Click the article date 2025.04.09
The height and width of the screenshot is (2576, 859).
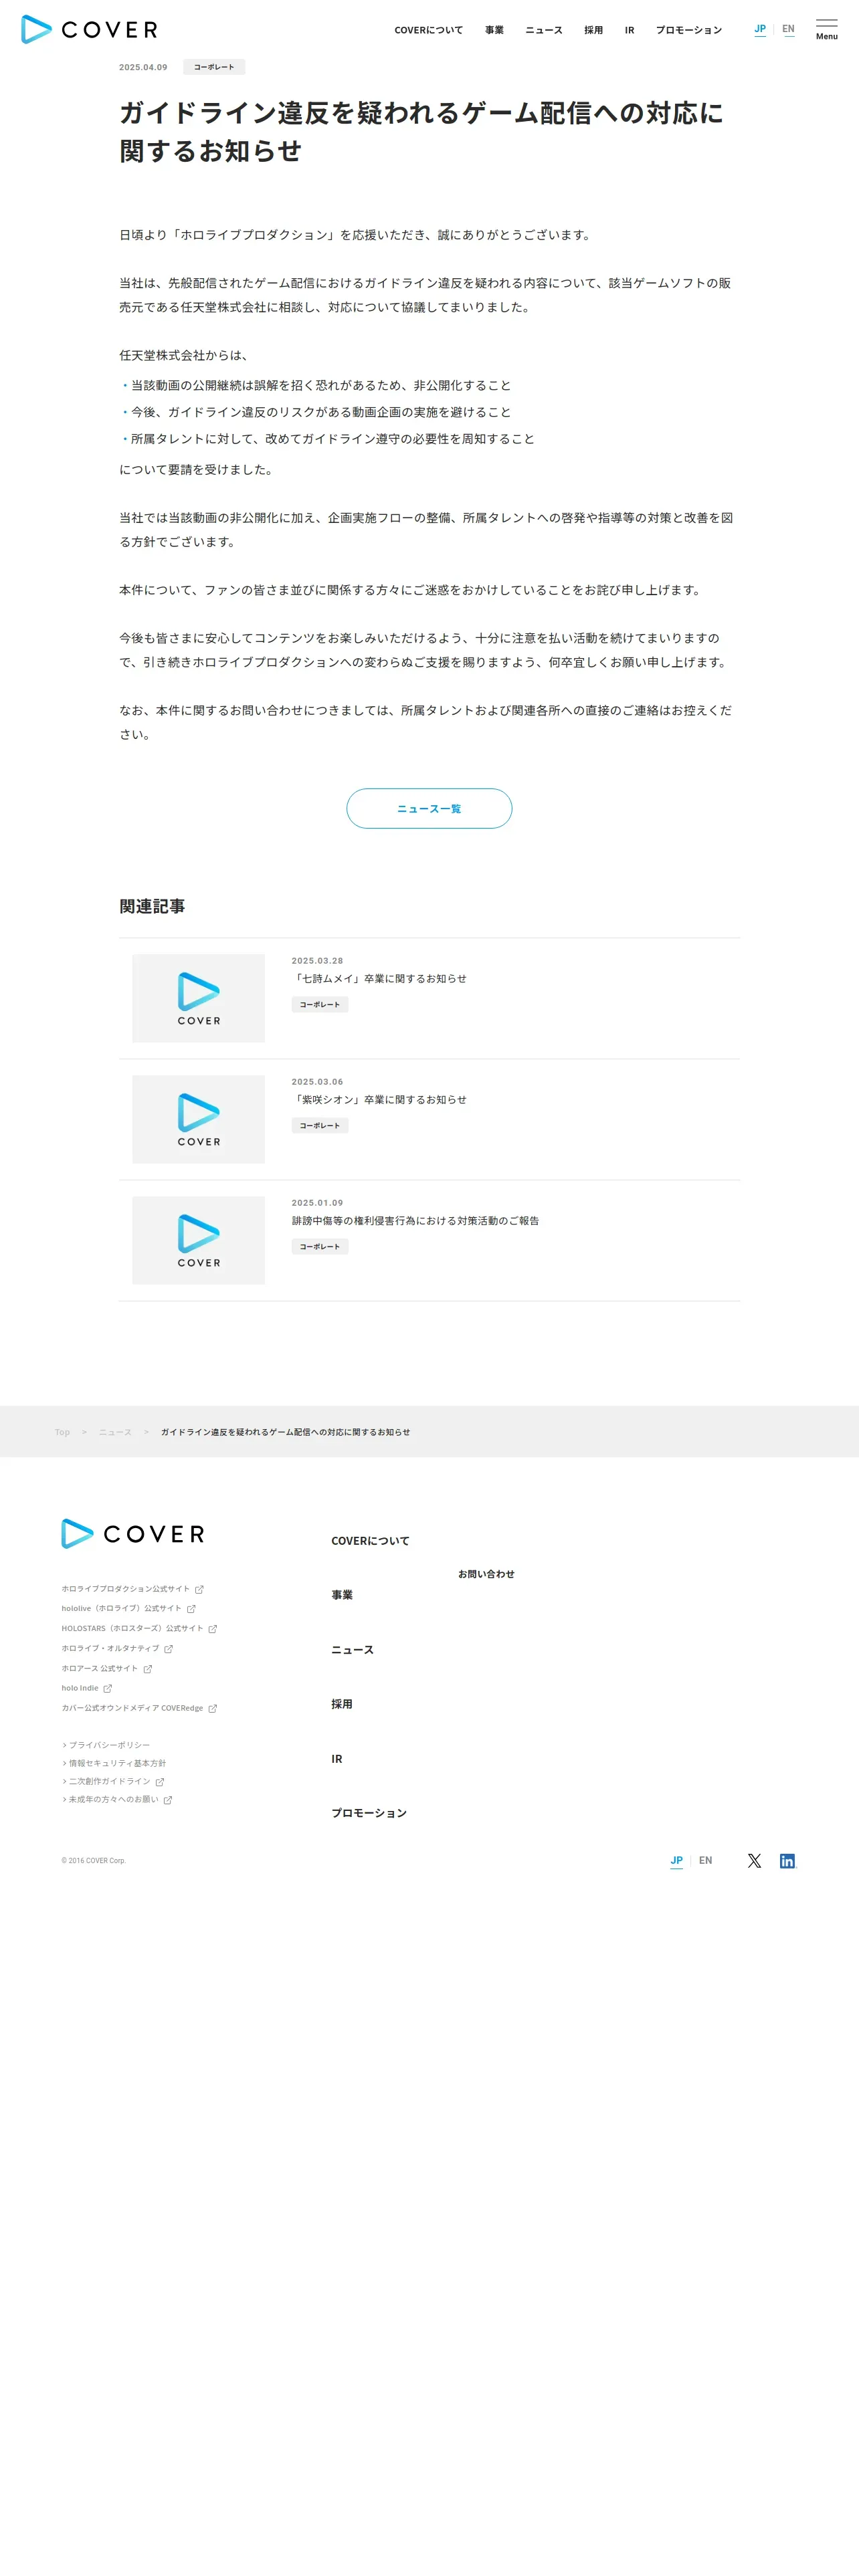pyautogui.click(x=143, y=67)
